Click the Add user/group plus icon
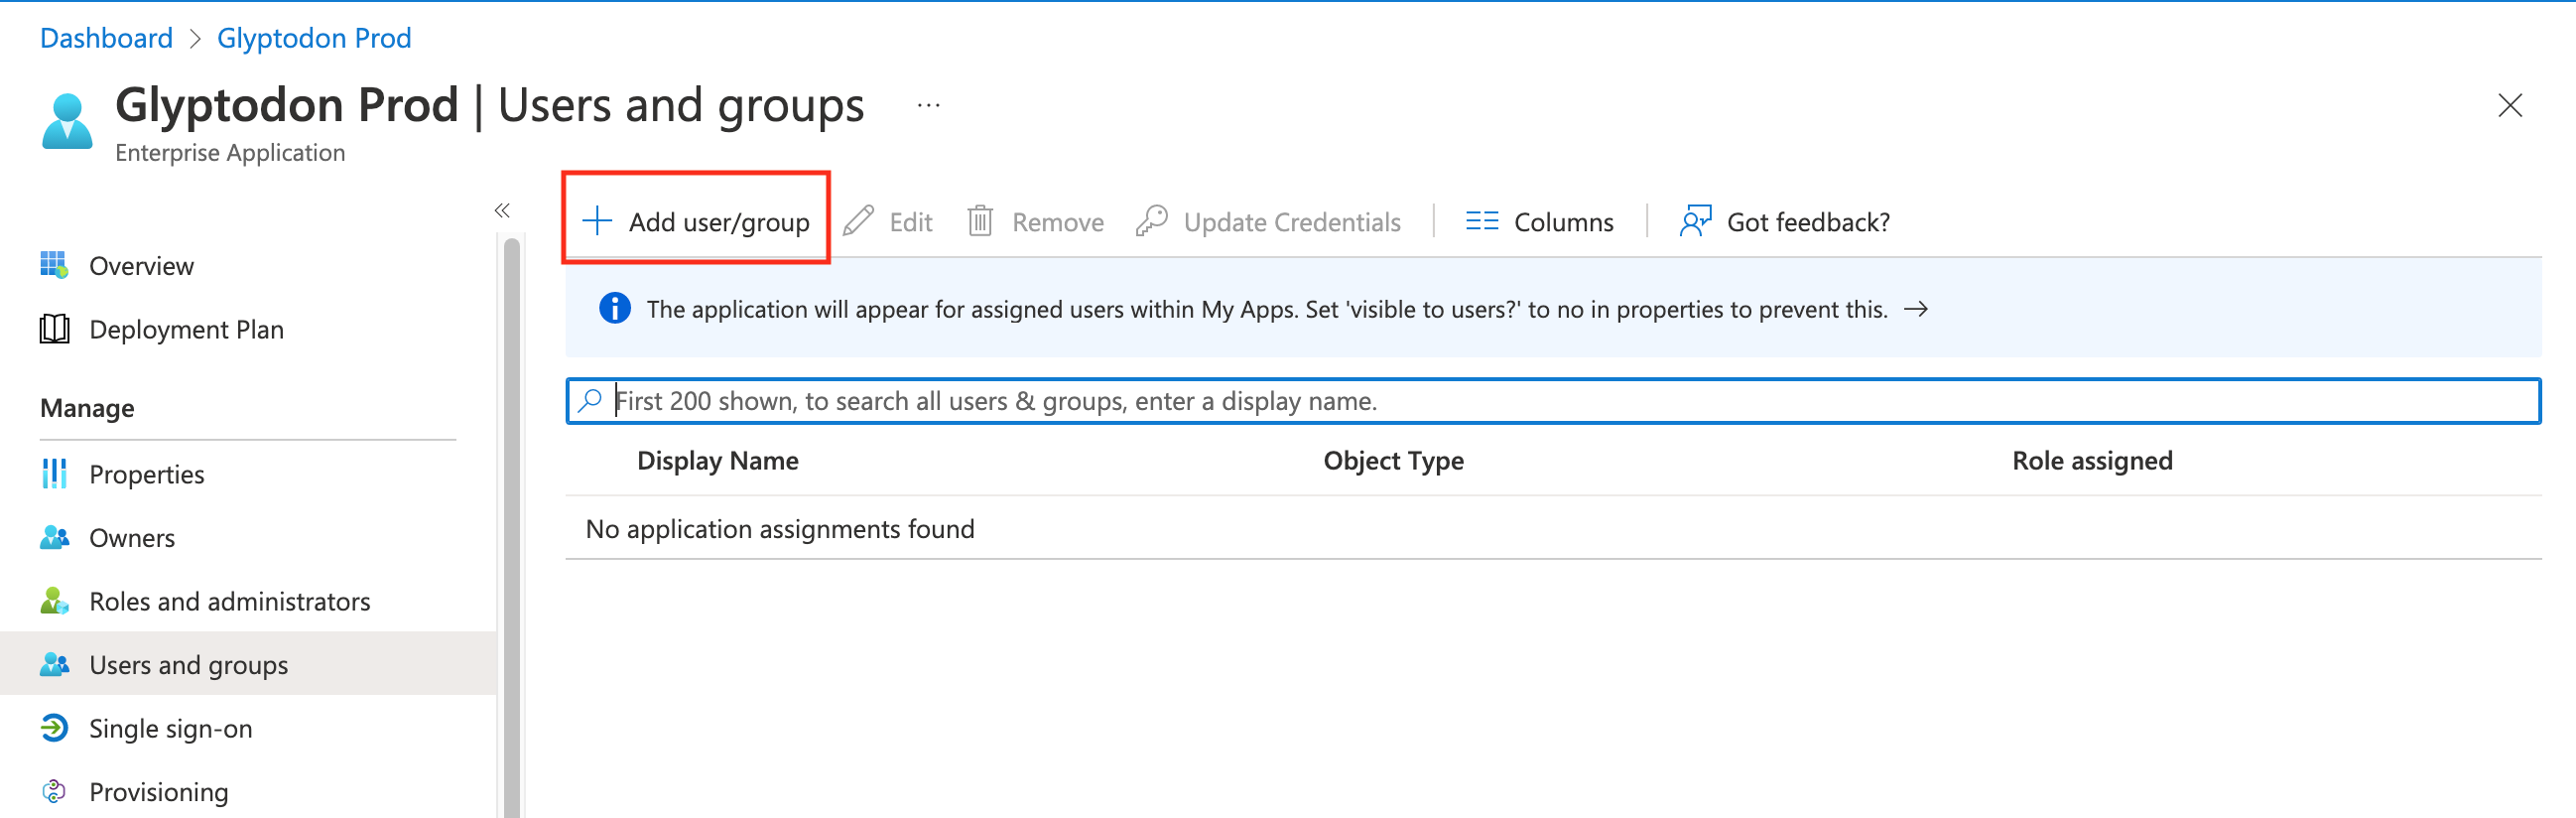The height and width of the screenshot is (818, 2576). coord(597,221)
